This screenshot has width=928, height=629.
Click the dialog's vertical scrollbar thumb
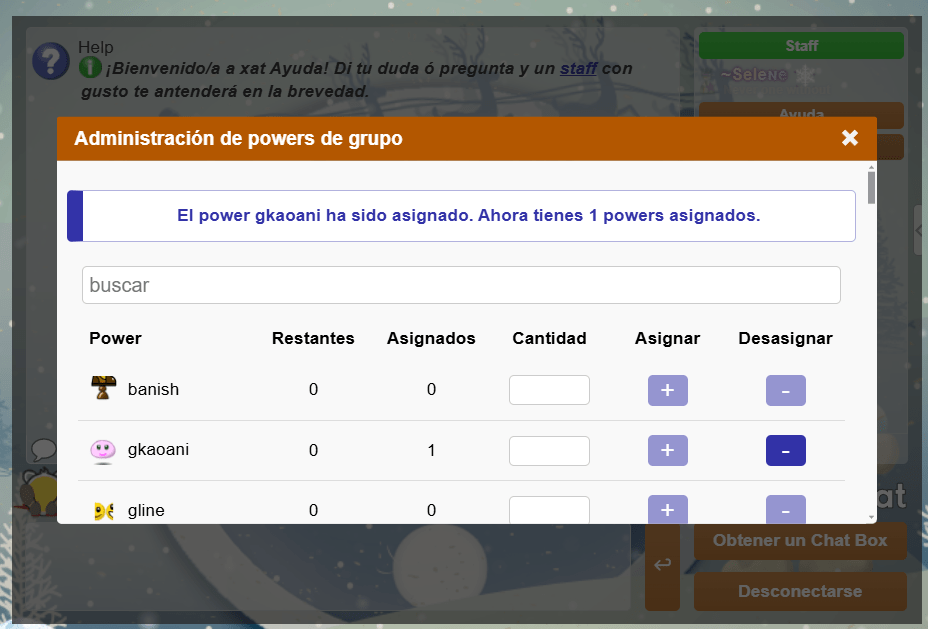(871, 187)
